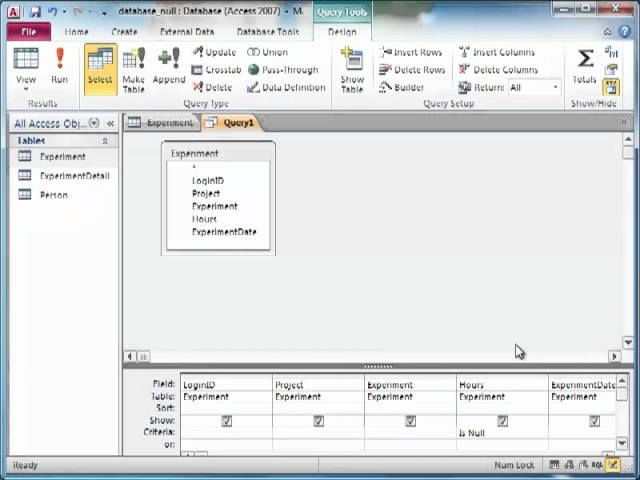
Task: Uncheck Show for Experiment column
Action: pos(411,421)
